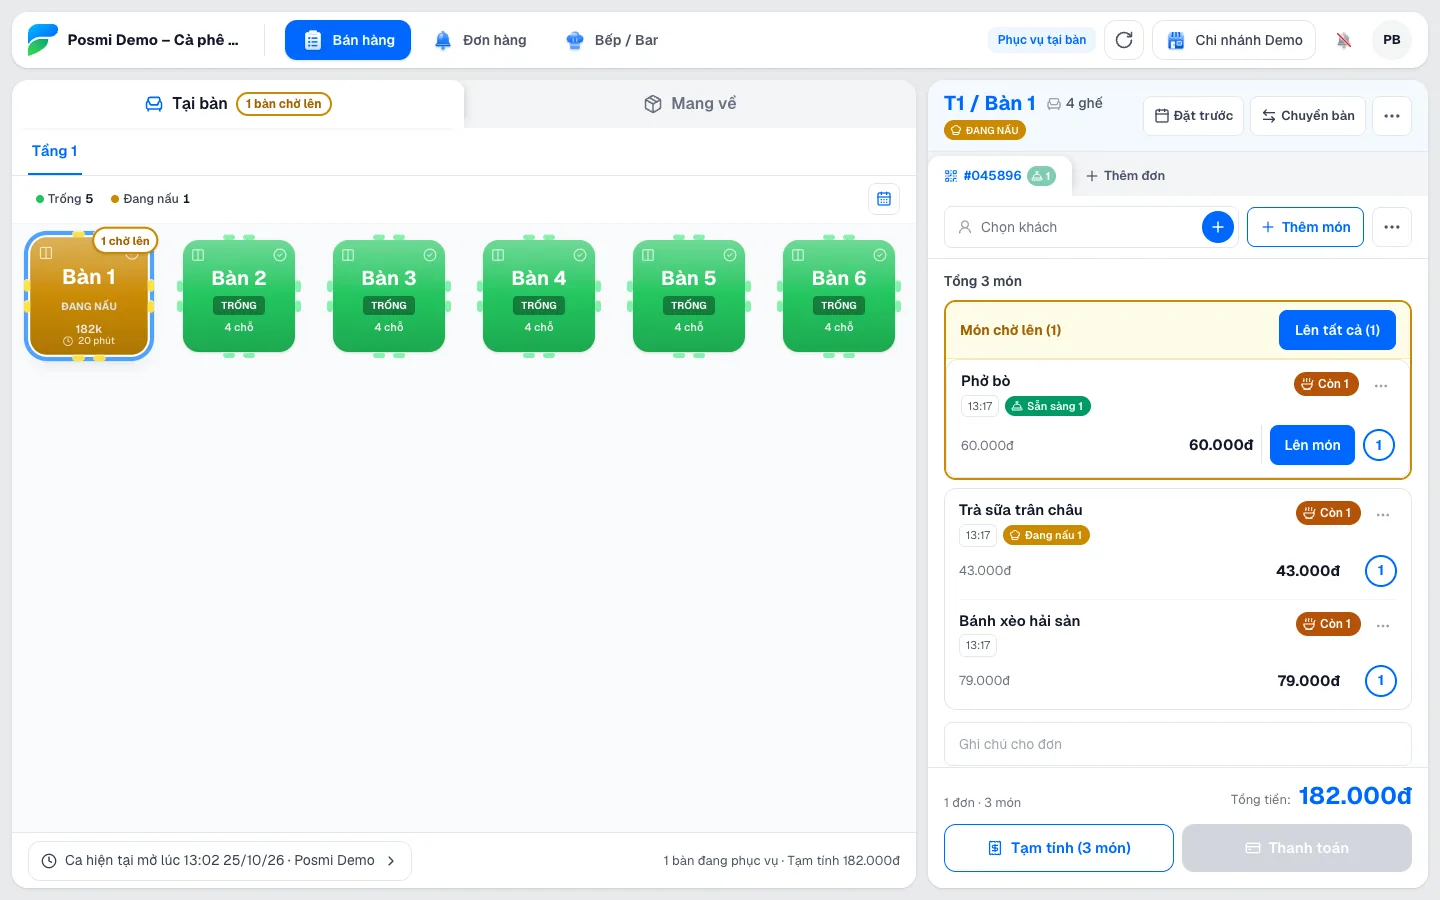Screen dimensions: 1440x900
Task: Click the Chuyển bàn button
Action: click(x=1308, y=116)
